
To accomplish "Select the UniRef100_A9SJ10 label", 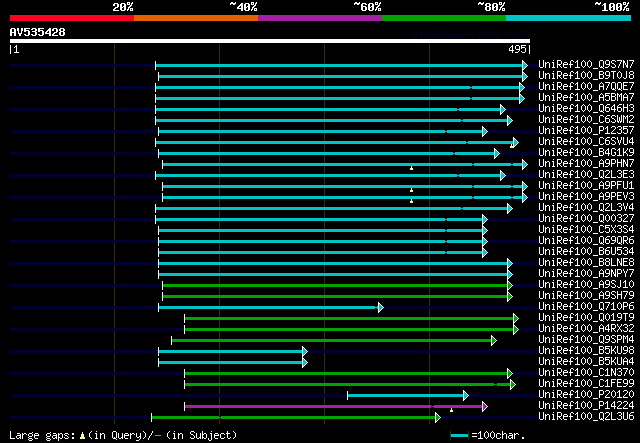I will click(586, 285).
